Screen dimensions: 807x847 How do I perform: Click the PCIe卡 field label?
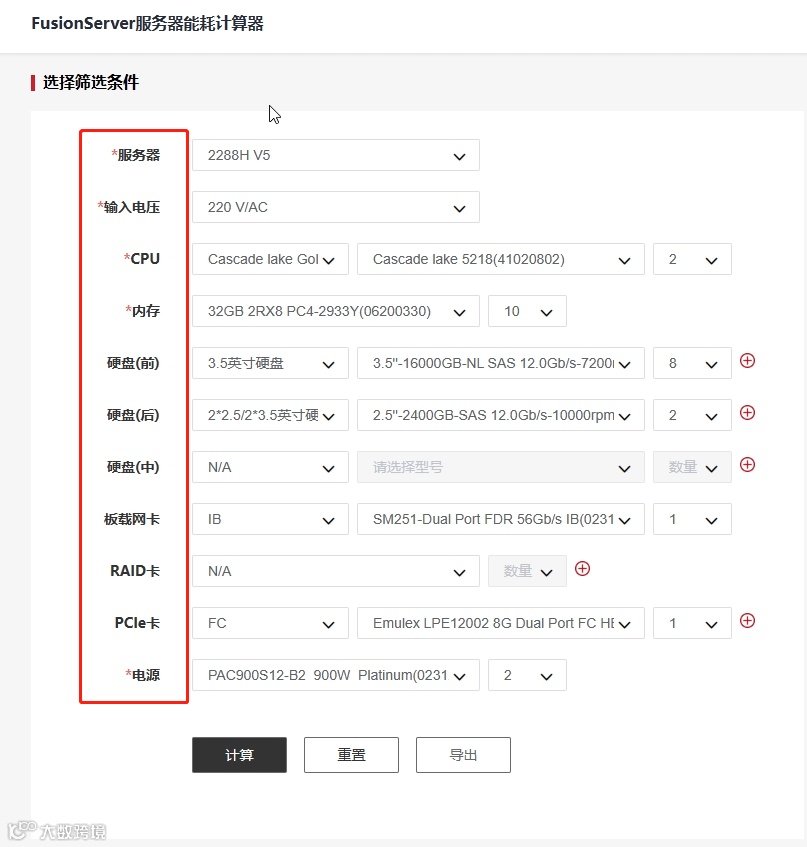(137, 623)
